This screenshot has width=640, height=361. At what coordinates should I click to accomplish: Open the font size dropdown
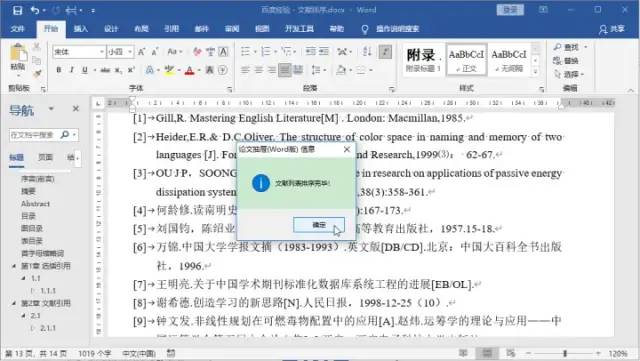click(x=130, y=52)
